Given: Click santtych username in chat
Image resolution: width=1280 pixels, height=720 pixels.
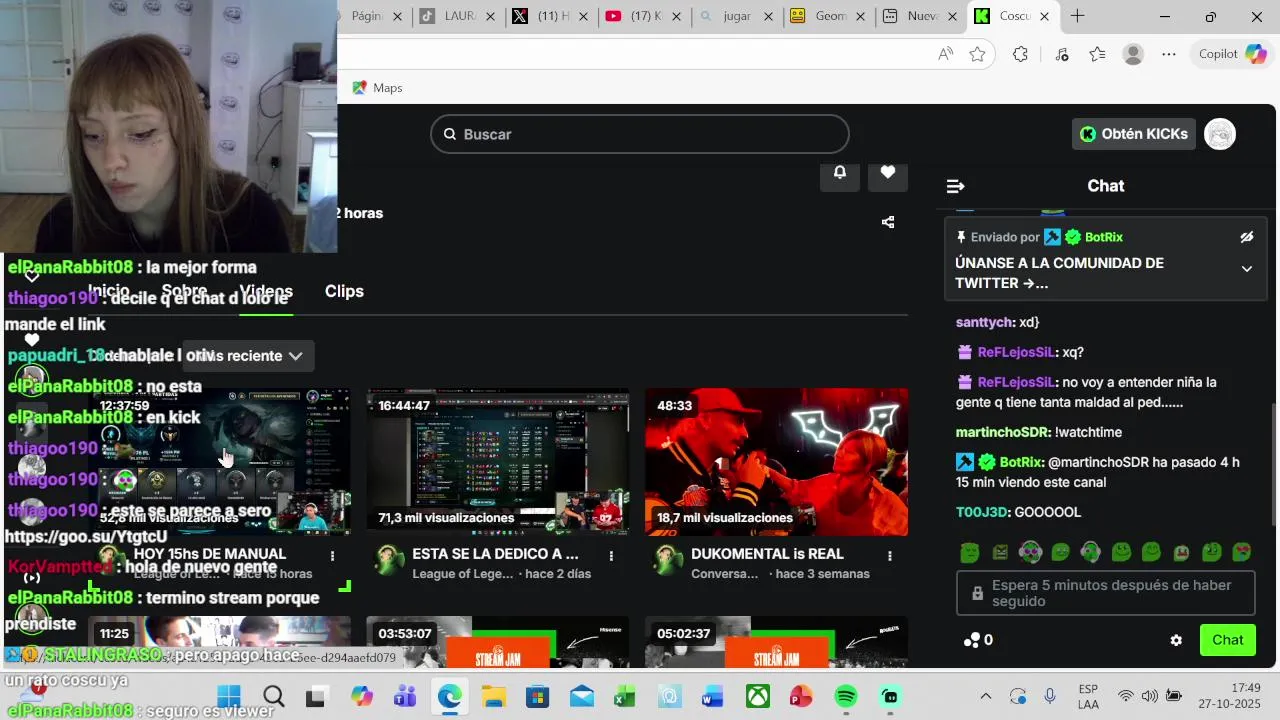Looking at the screenshot, I should pyautogui.click(x=985, y=322).
